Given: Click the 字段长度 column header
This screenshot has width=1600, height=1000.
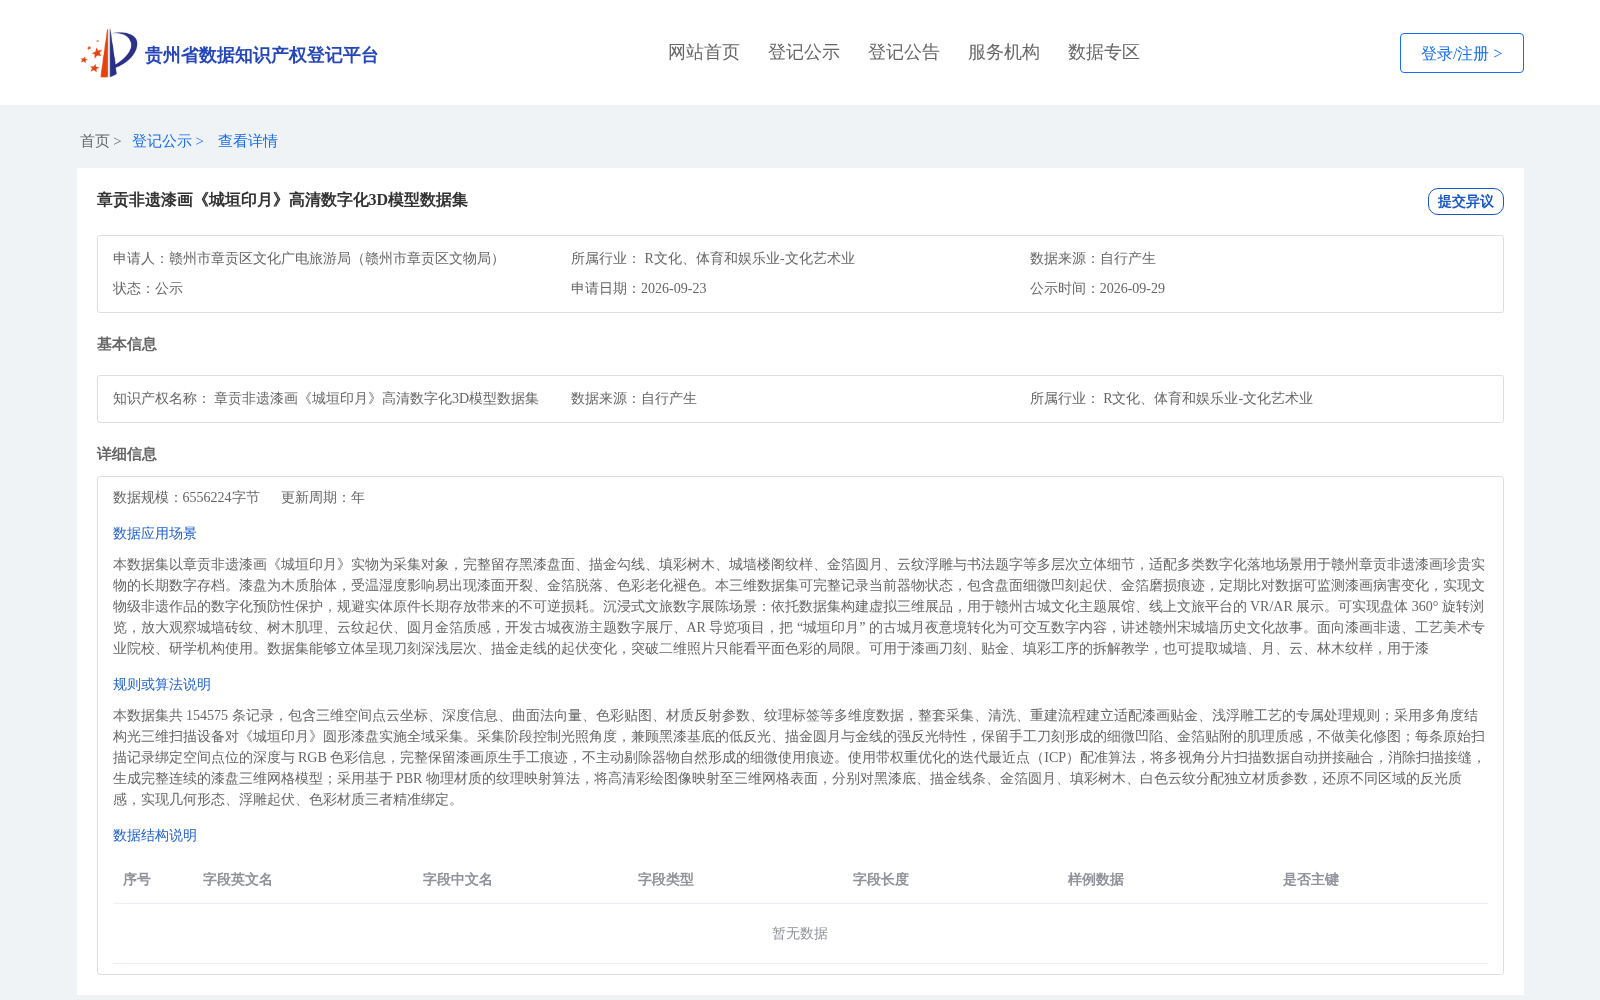Looking at the screenshot, I should [881, 879].
